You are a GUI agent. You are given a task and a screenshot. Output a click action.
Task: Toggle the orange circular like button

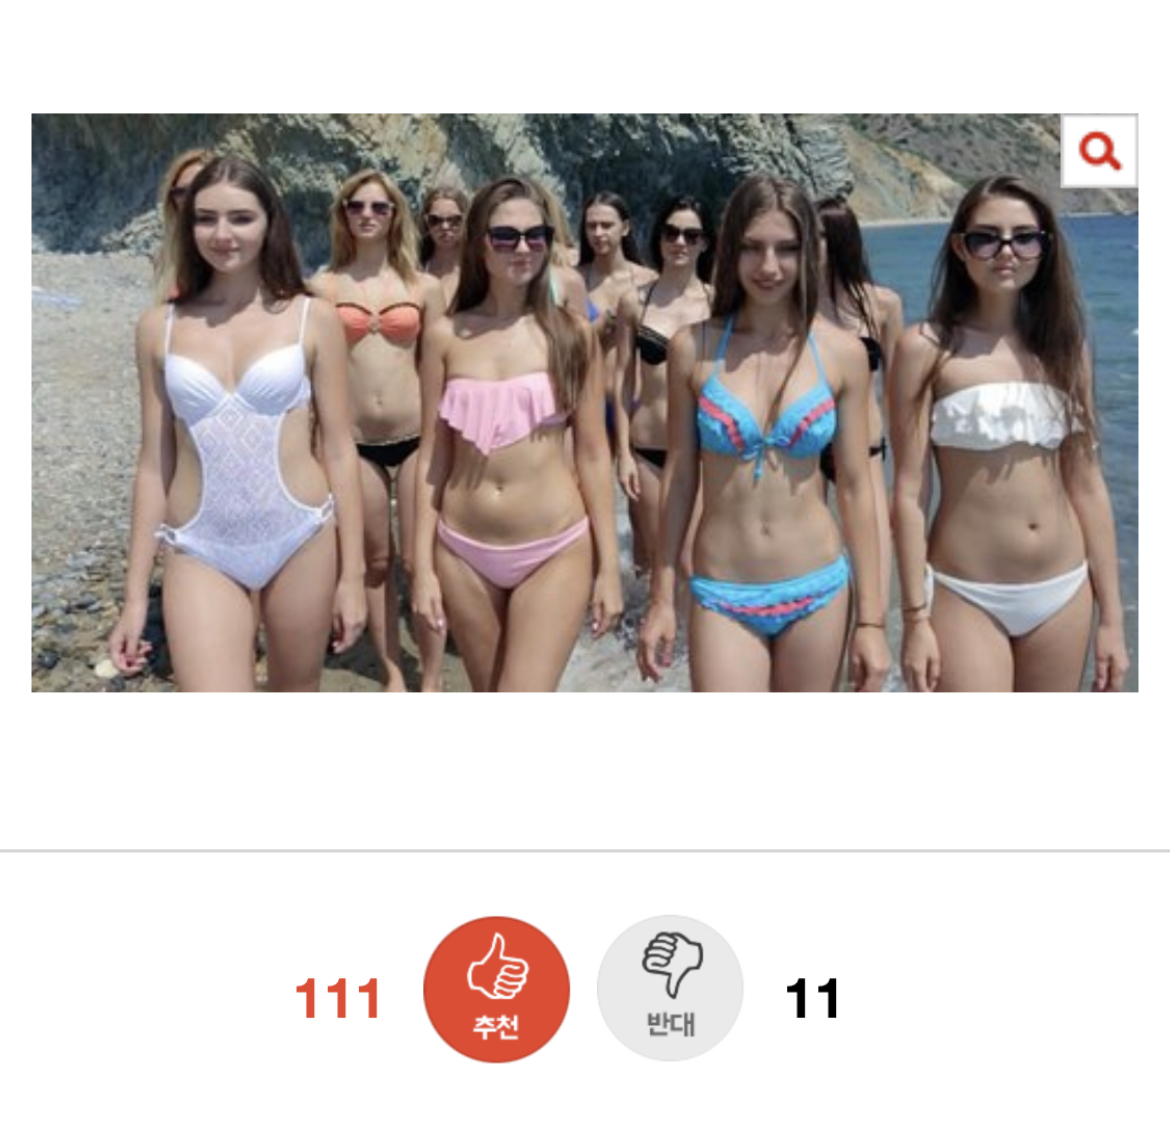(x=496, y=989)
